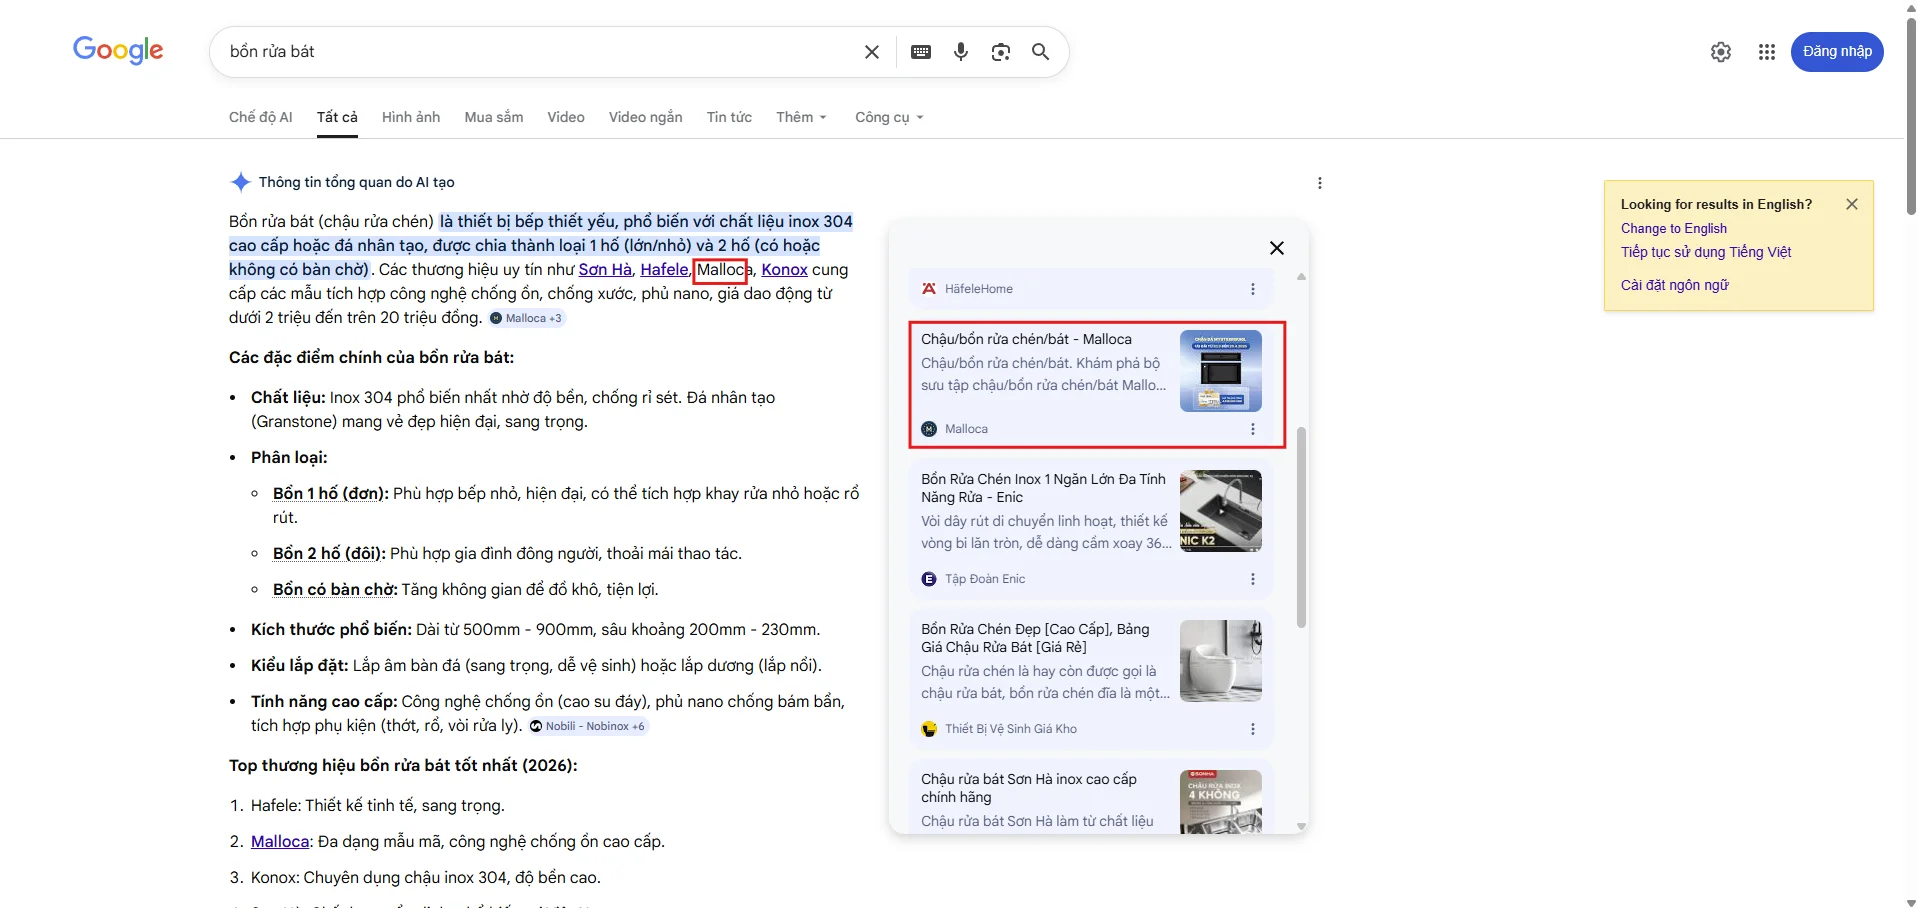Click the sources panel scrollbar thumb
The height and width of the screenshot is (908, 1918).
pos(1301,527)
